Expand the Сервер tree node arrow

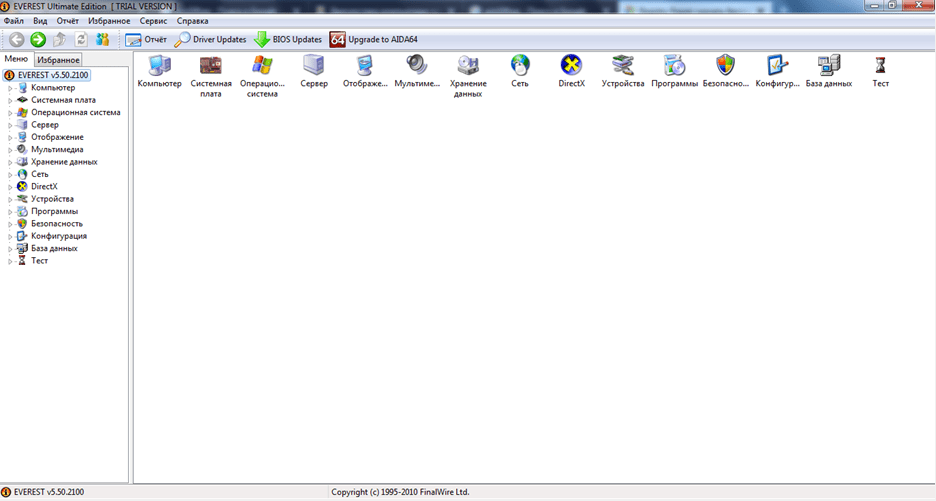point(10,125)
